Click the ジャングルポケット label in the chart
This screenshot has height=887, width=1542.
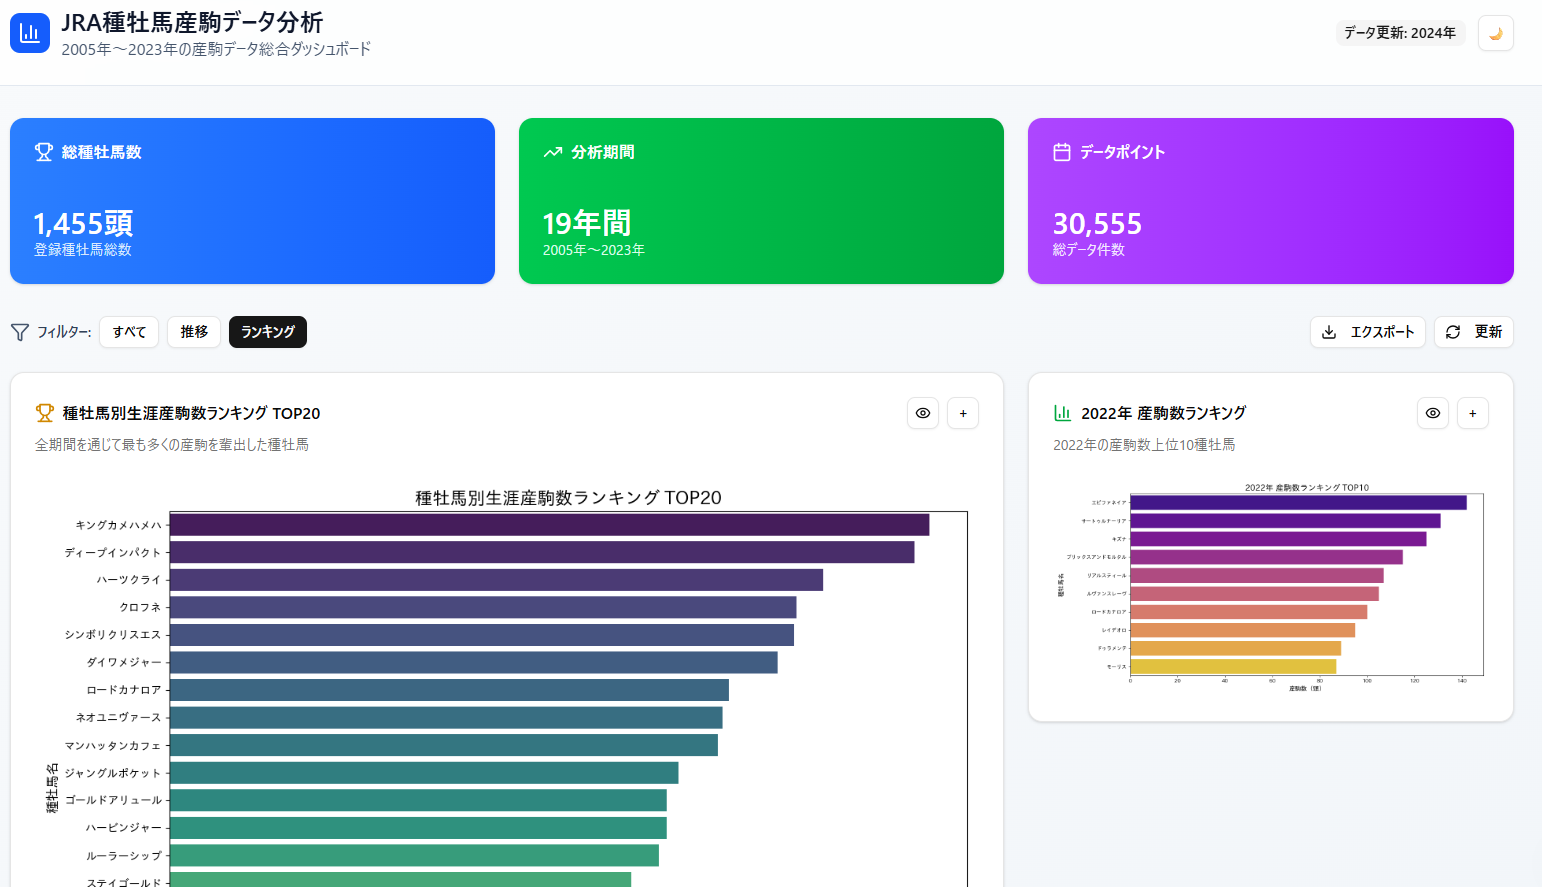point(113,773)
